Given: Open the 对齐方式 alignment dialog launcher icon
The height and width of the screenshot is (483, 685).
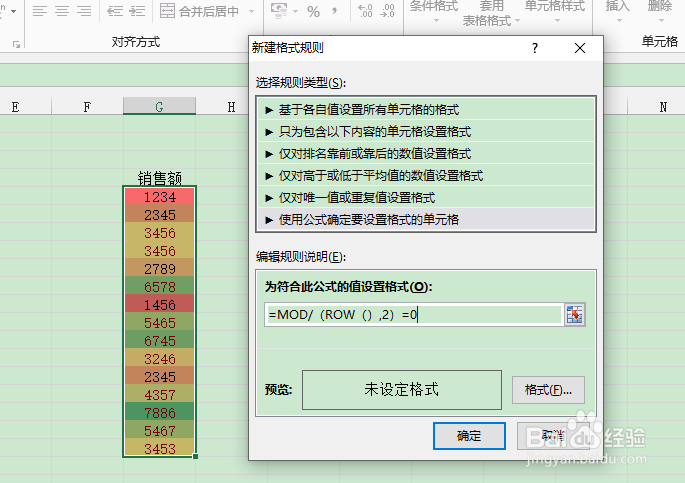Looking at the screenshot, I should pos(17,44).
